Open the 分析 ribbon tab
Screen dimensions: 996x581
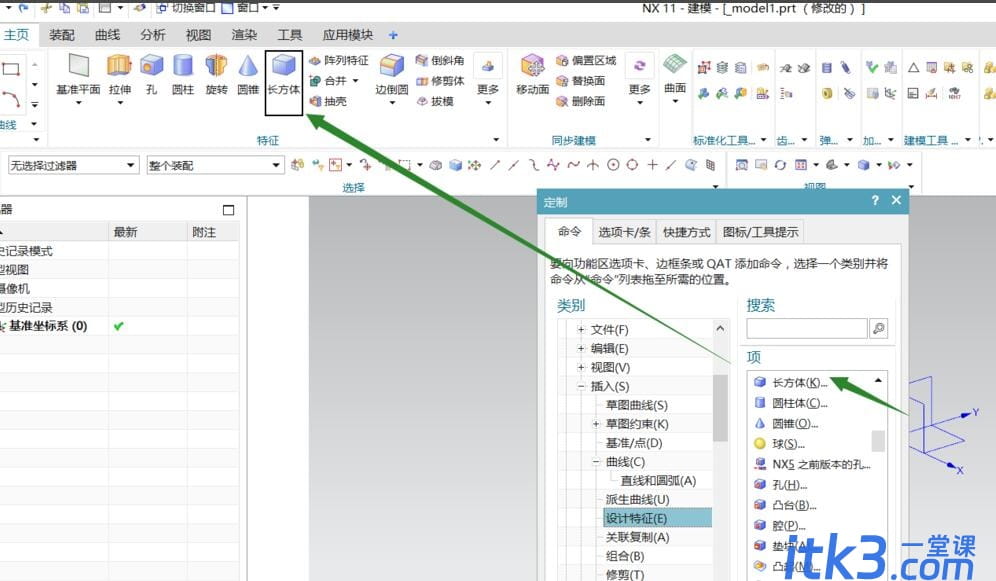coord(153,35)
